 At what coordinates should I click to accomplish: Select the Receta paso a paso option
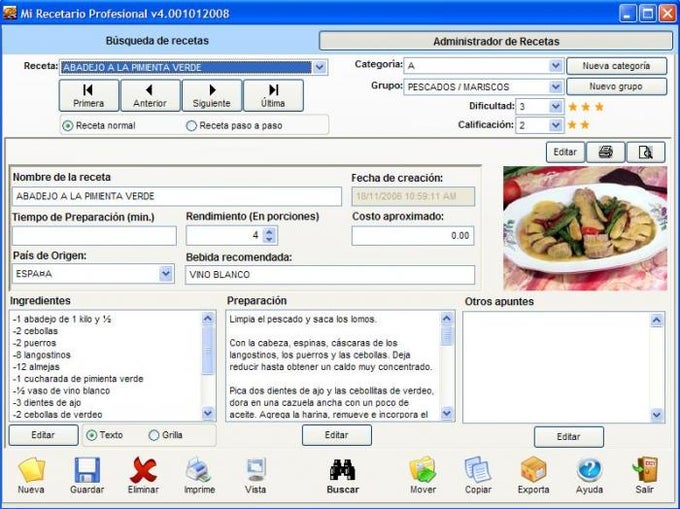[x=234, y=126]
